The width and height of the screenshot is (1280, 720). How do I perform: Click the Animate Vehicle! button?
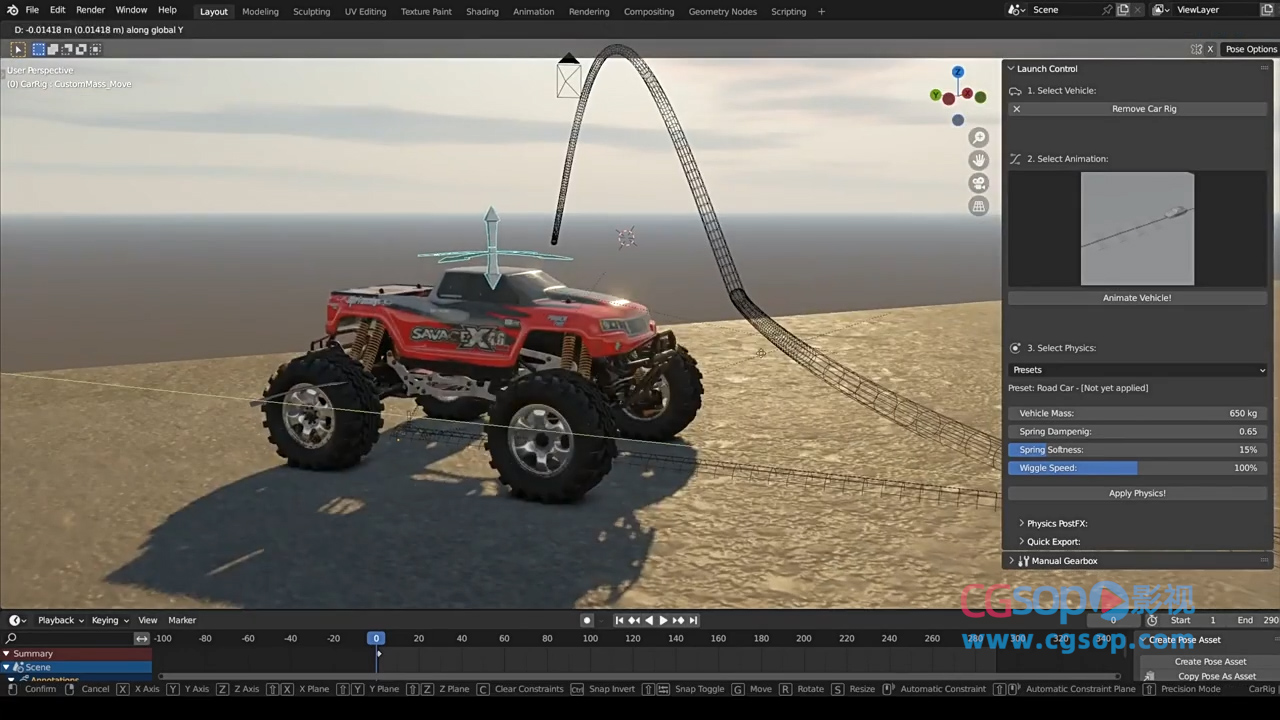coord(1137,298)
